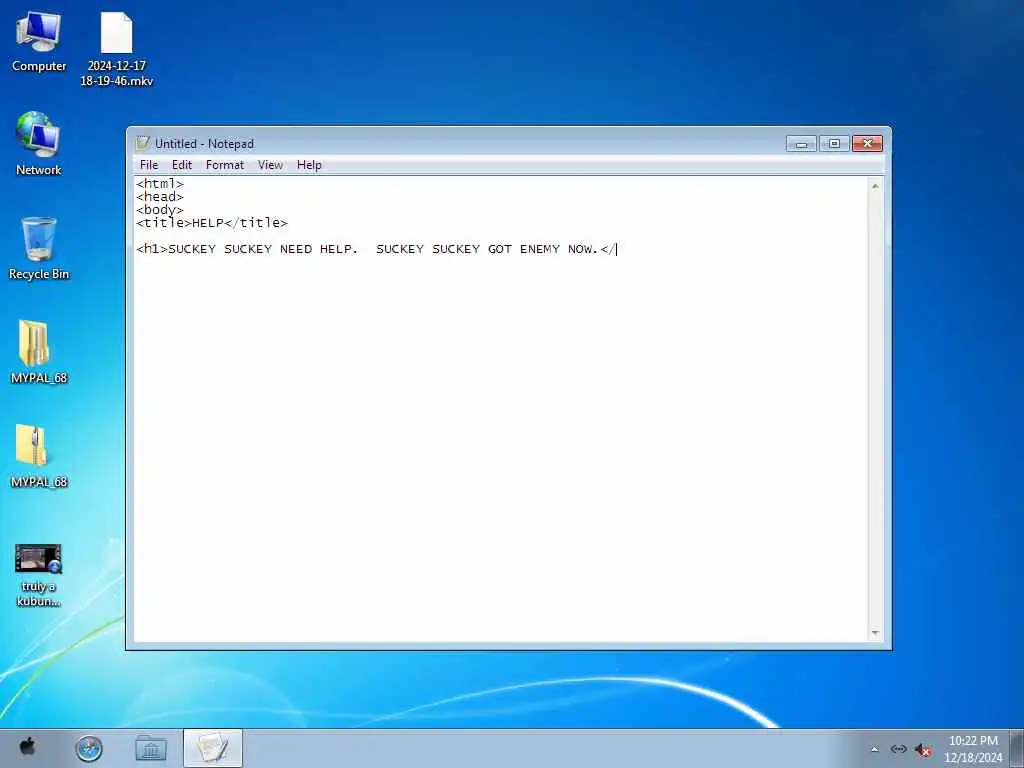Click the muted volume tray icon
Image resolution: width=1024 pixels, height=768 pixels.
(923, 750)
